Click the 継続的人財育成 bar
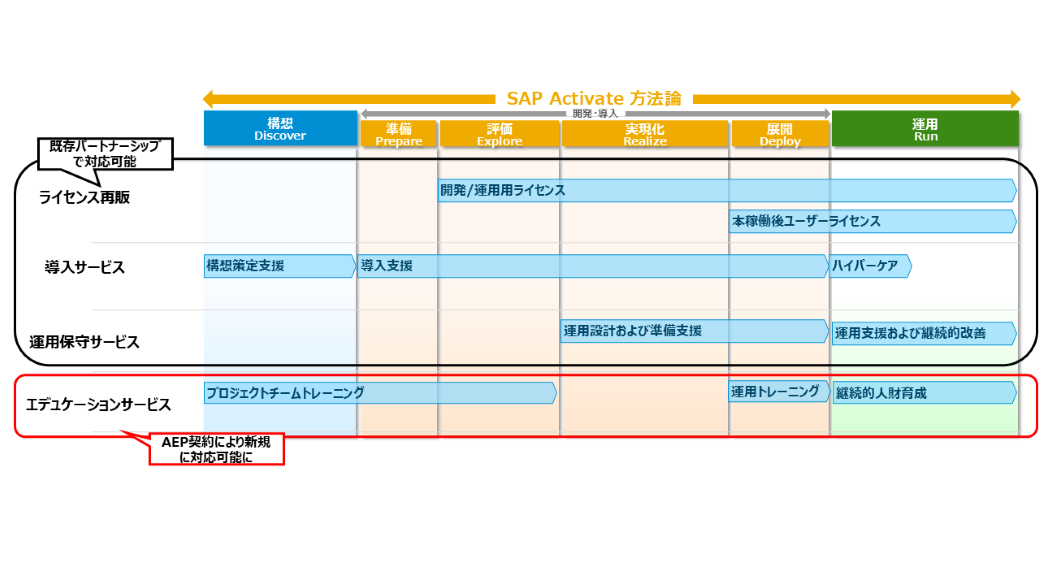Image resolution: width=1040 pixels, height=585 pixels. click(924, 393)
